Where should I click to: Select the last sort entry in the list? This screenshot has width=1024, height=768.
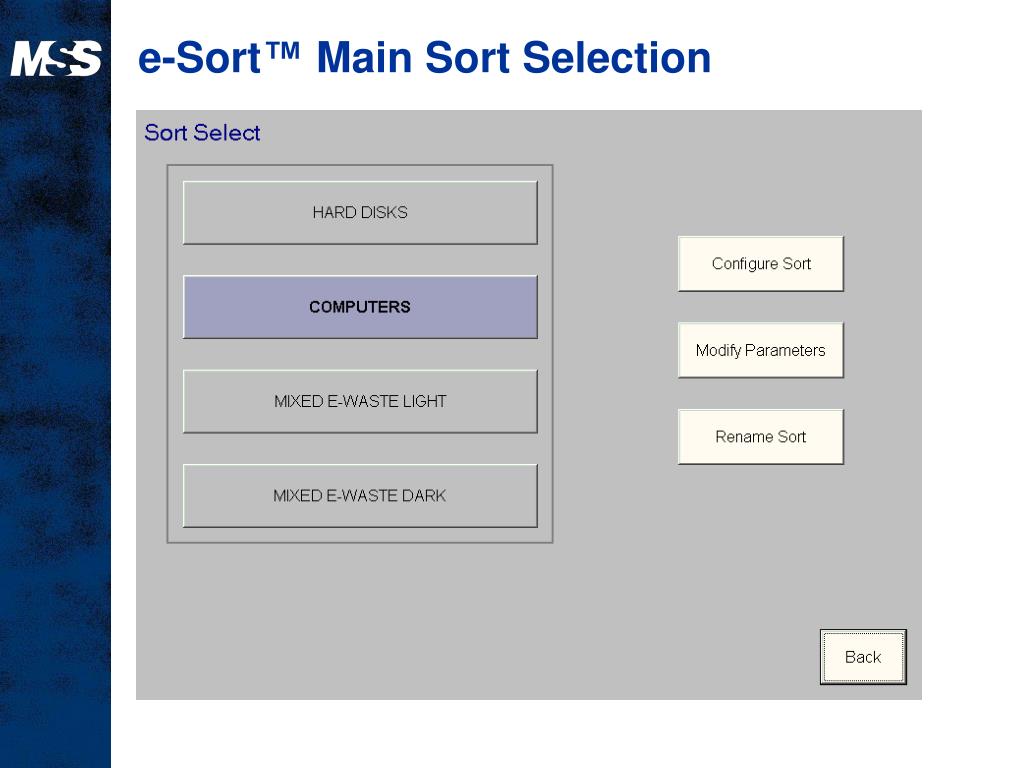point(360,496)
